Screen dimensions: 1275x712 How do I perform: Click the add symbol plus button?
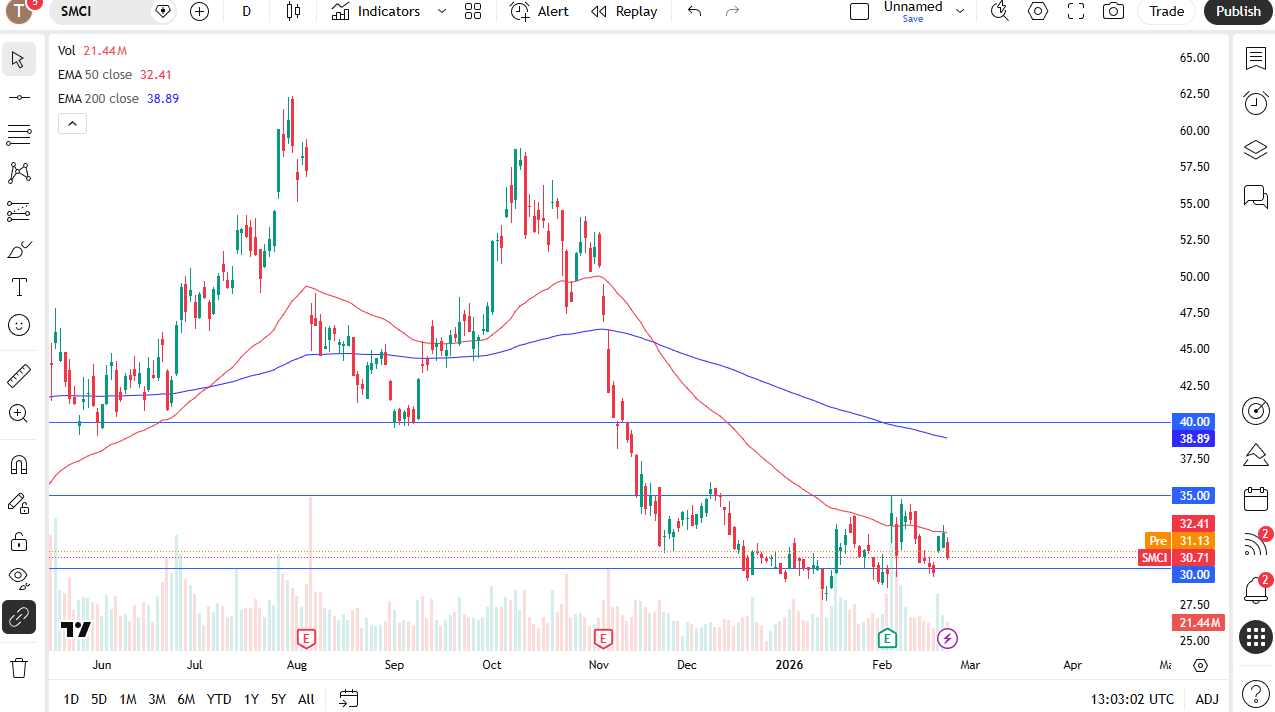point(200,11)
